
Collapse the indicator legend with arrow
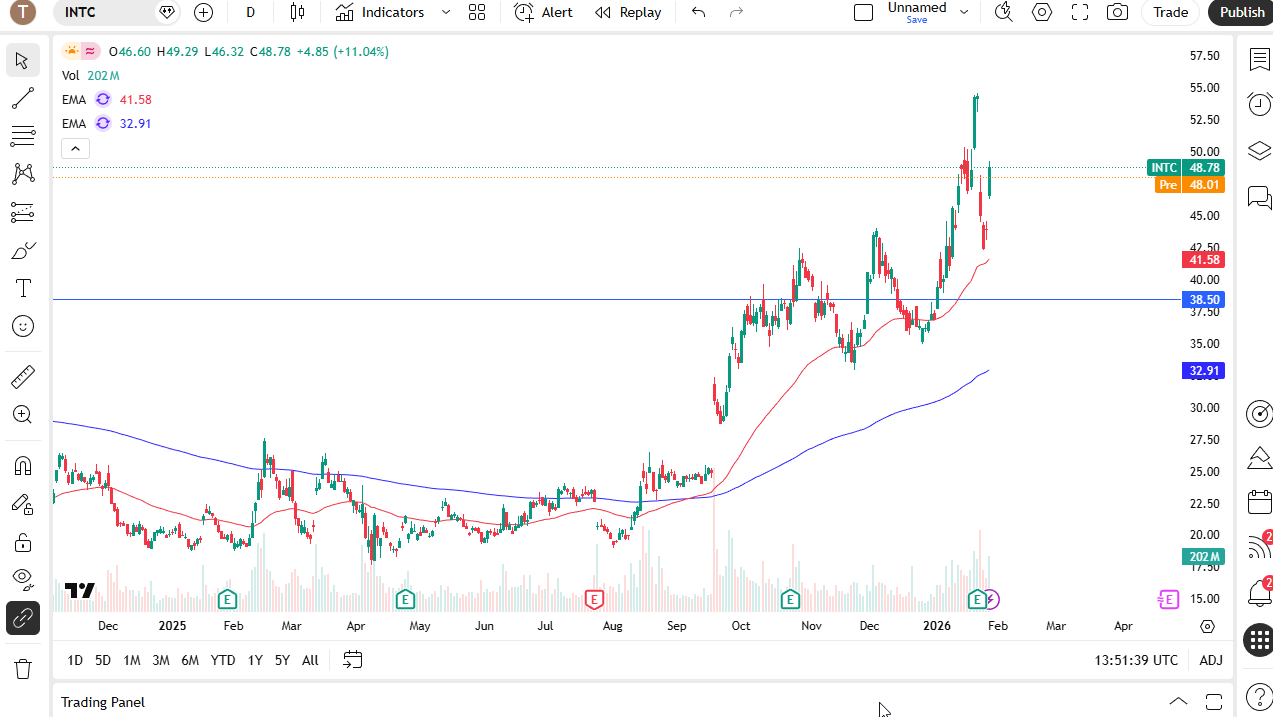[75, 149]
